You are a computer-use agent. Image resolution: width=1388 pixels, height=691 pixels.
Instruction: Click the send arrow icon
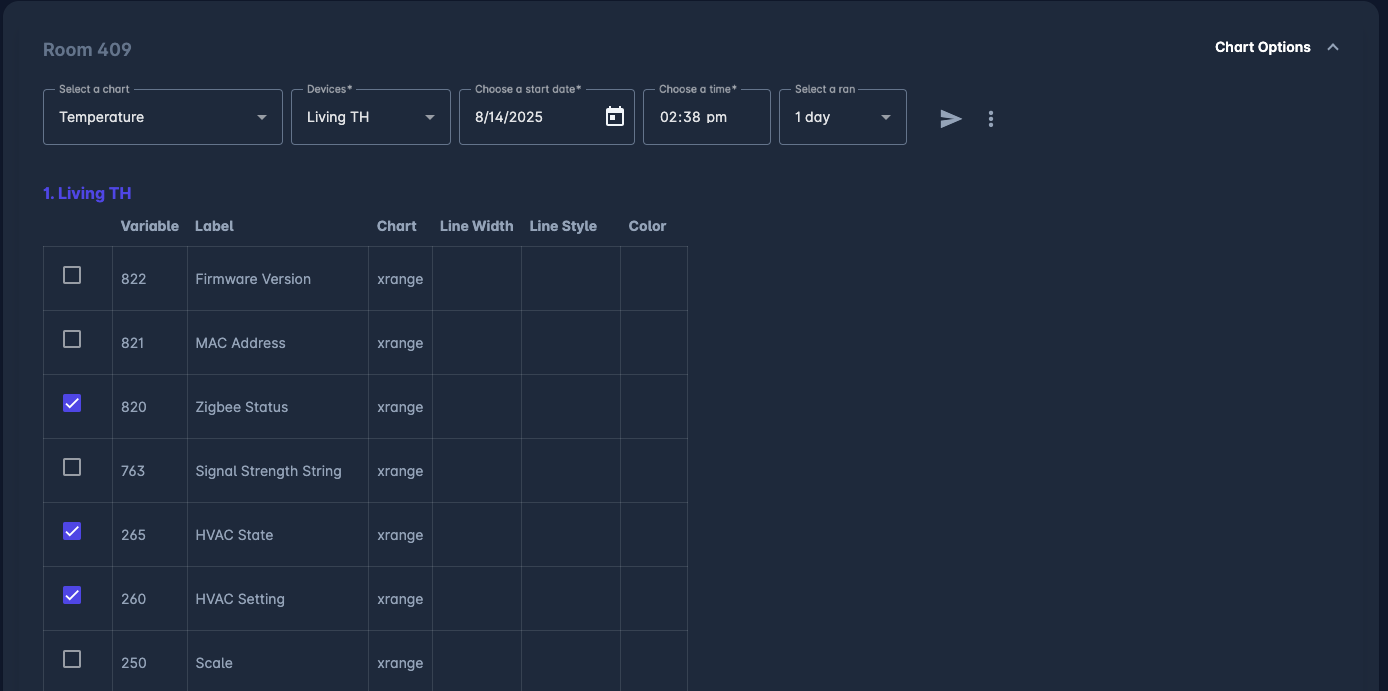pos(950,119)
